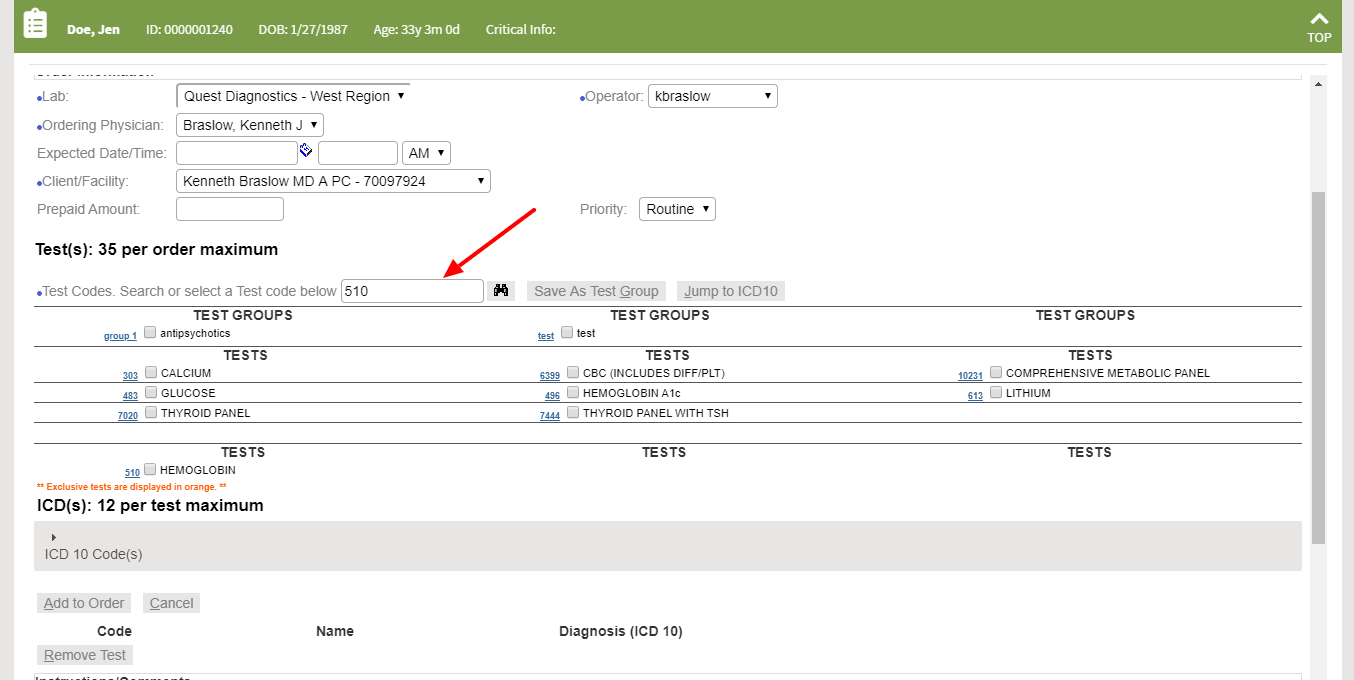Check CBC (INCLUDES DIFF/PLT)
The image size is (1354, 680).
click(x=573, y=372)
